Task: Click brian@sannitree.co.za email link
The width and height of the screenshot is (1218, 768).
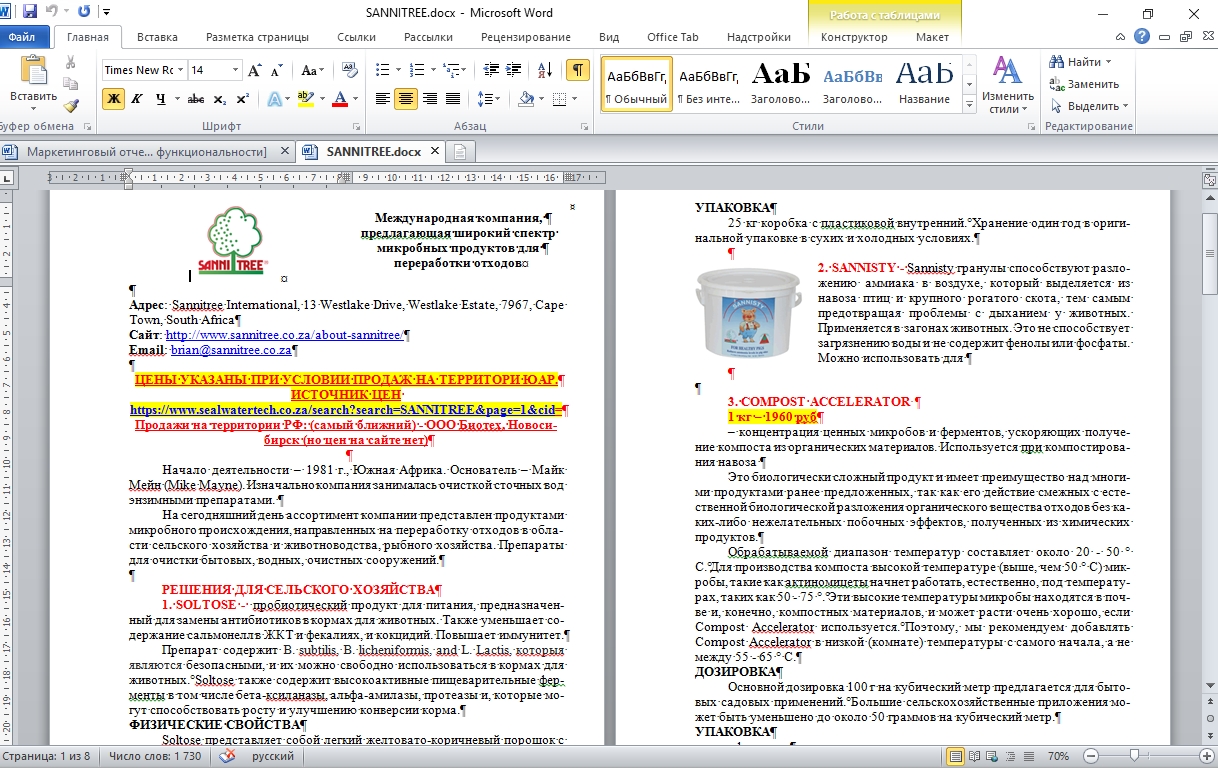Action: [x=231, y=351]
